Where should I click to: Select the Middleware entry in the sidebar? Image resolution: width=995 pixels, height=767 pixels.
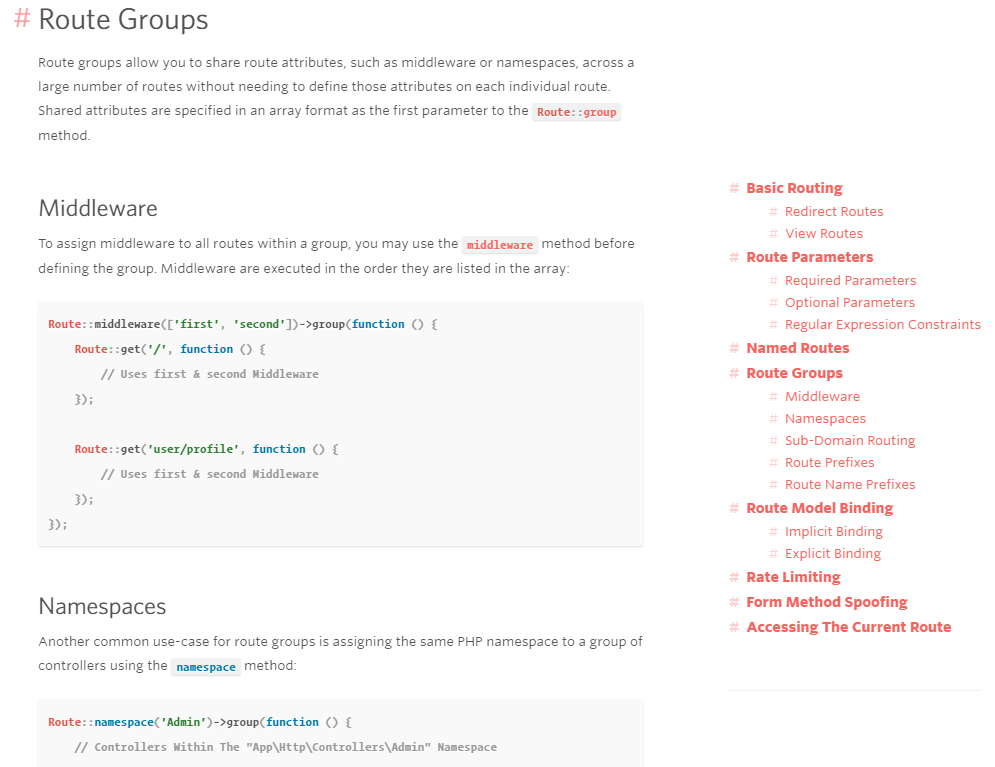coord(822,396)
